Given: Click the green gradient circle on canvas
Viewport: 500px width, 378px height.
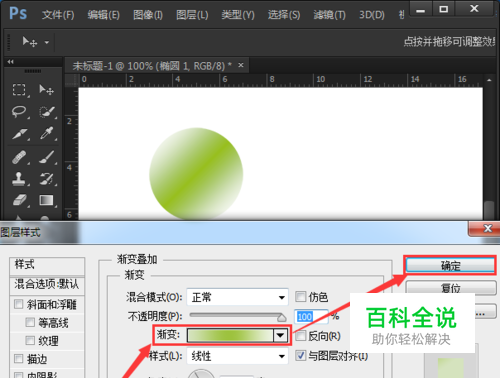Looking at the screenshot, I should tap(196, 174).
